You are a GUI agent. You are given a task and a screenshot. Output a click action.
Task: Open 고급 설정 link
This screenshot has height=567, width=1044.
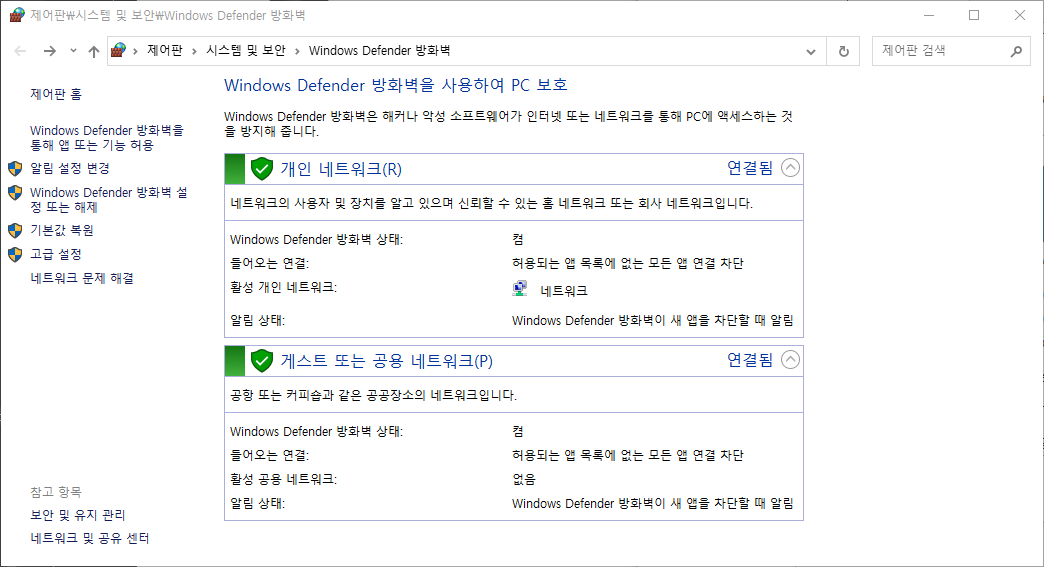56,254
